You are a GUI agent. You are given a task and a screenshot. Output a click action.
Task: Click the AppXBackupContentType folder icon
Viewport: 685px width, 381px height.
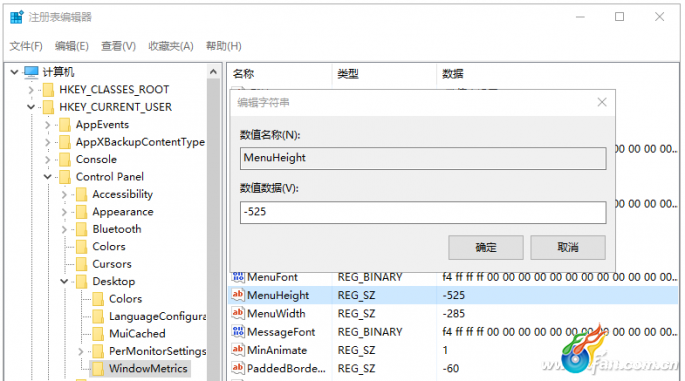pyautogui.click(x=65, y=142)
